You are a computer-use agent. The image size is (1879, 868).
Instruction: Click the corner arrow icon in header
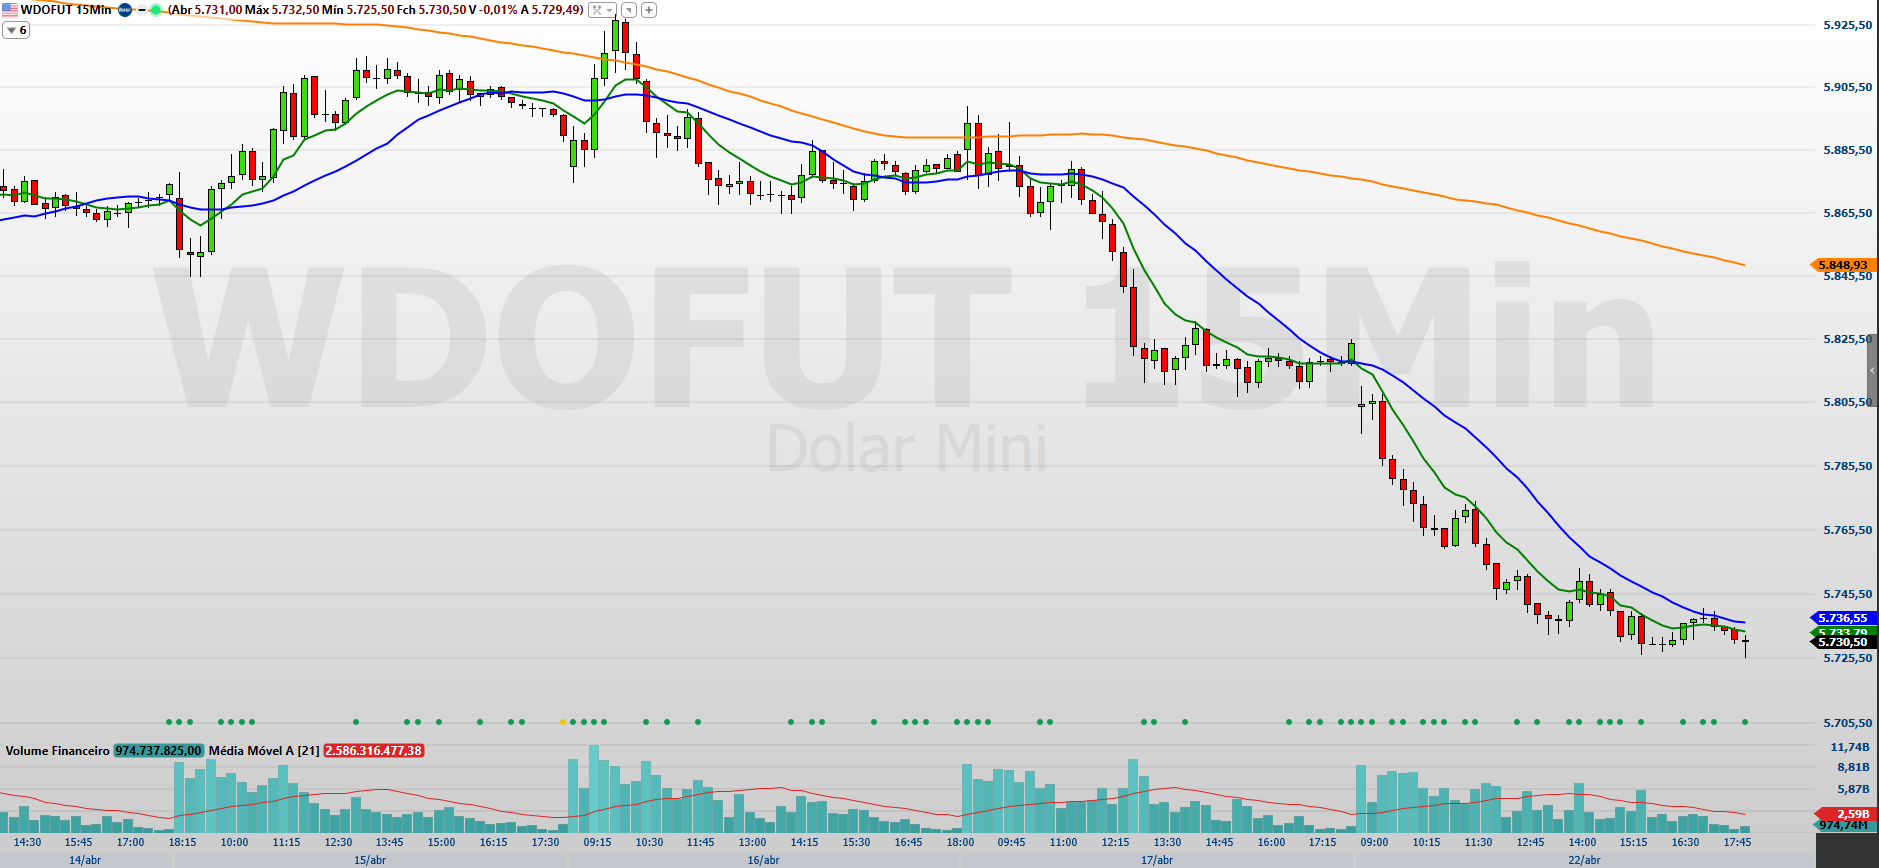click(x=628, y=10)
